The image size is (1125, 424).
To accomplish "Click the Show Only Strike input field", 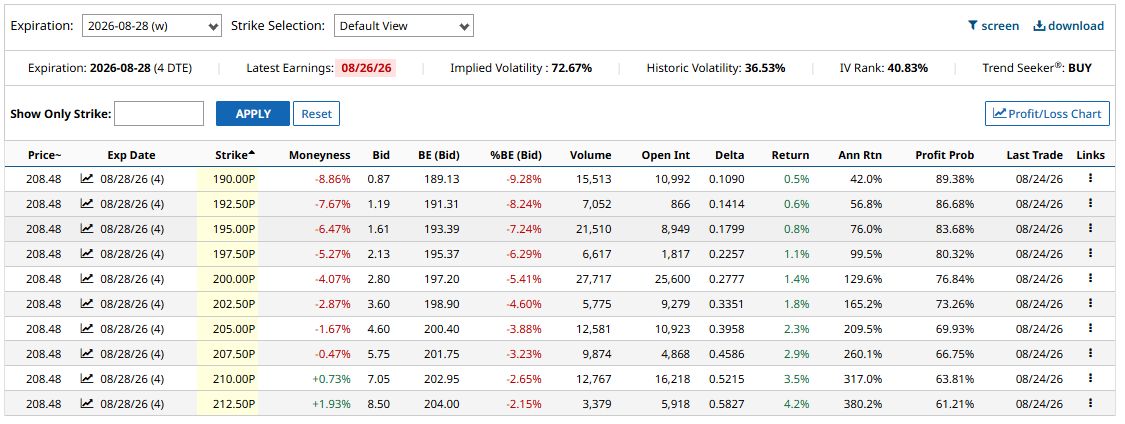I will click(159, 113).
